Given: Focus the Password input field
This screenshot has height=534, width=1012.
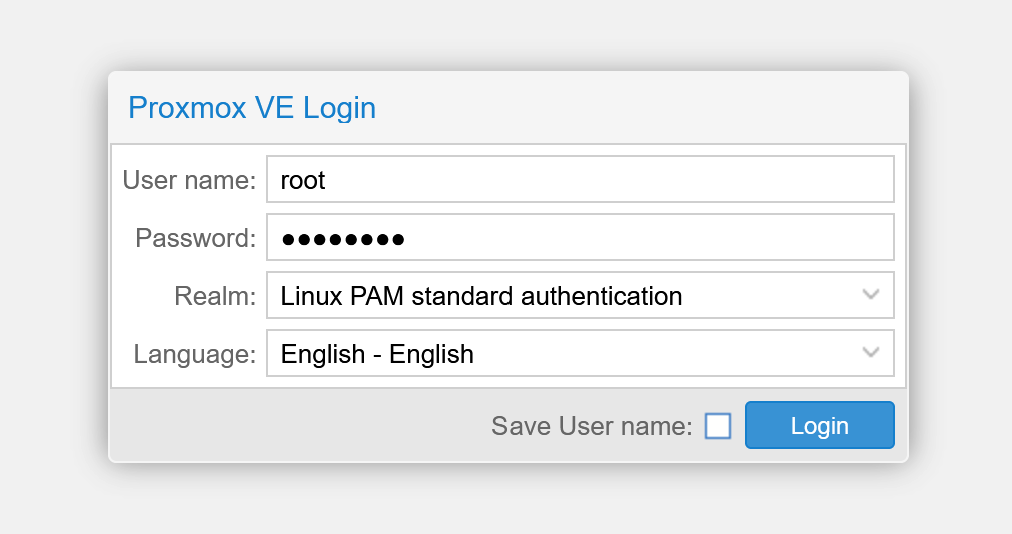Looking at the screenshot, I should pos(580,237).
